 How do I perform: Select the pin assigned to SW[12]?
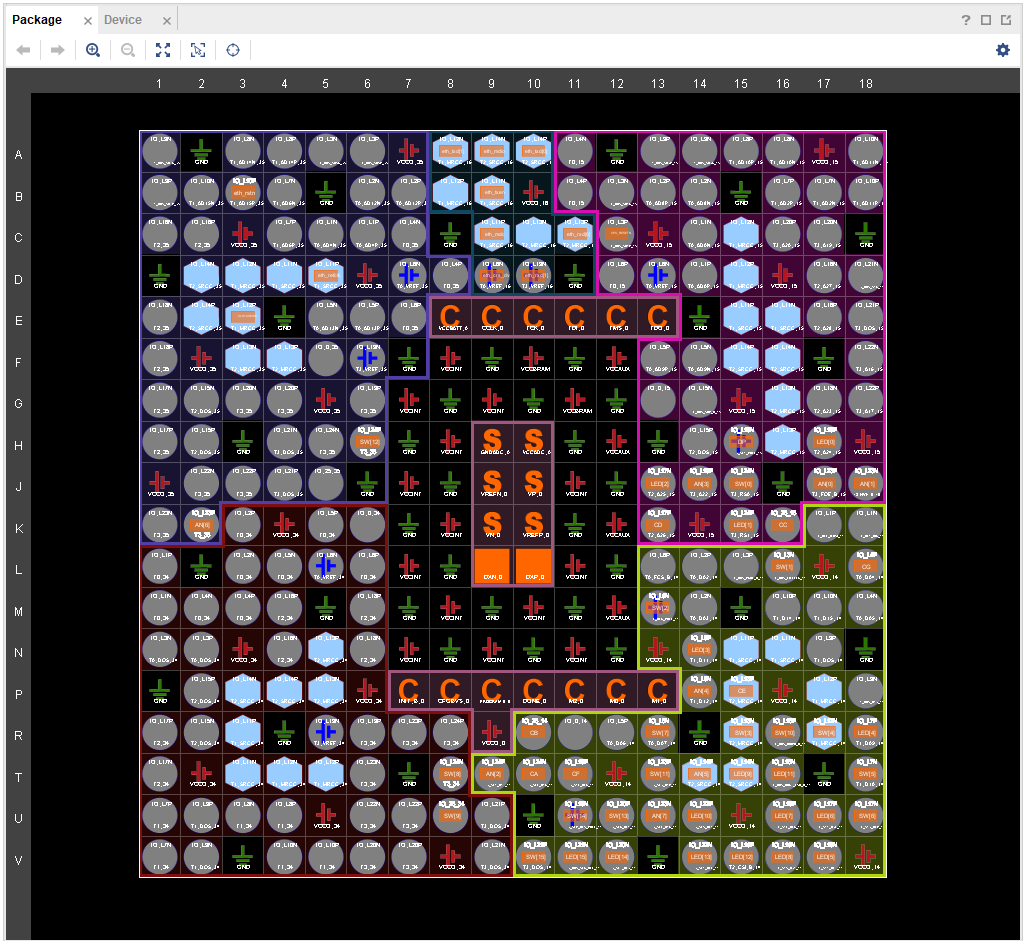point(367,442)
